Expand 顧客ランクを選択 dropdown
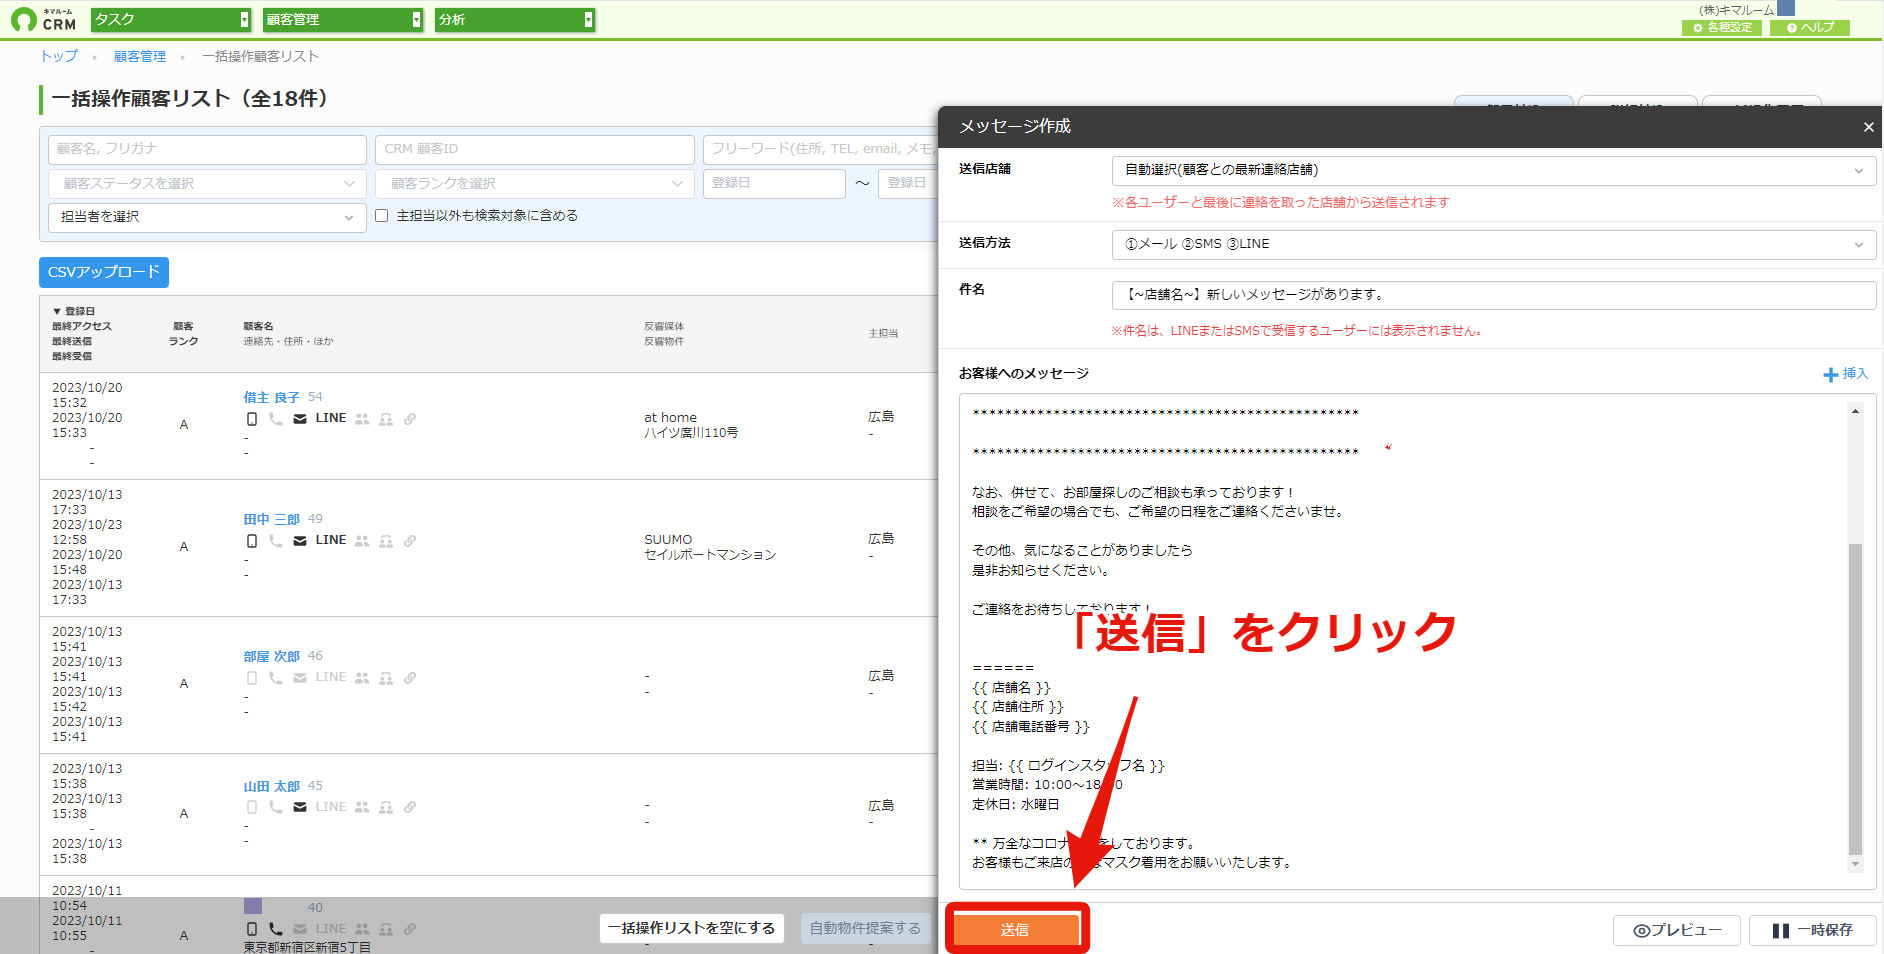1884x954 pixels. (535, 183)
